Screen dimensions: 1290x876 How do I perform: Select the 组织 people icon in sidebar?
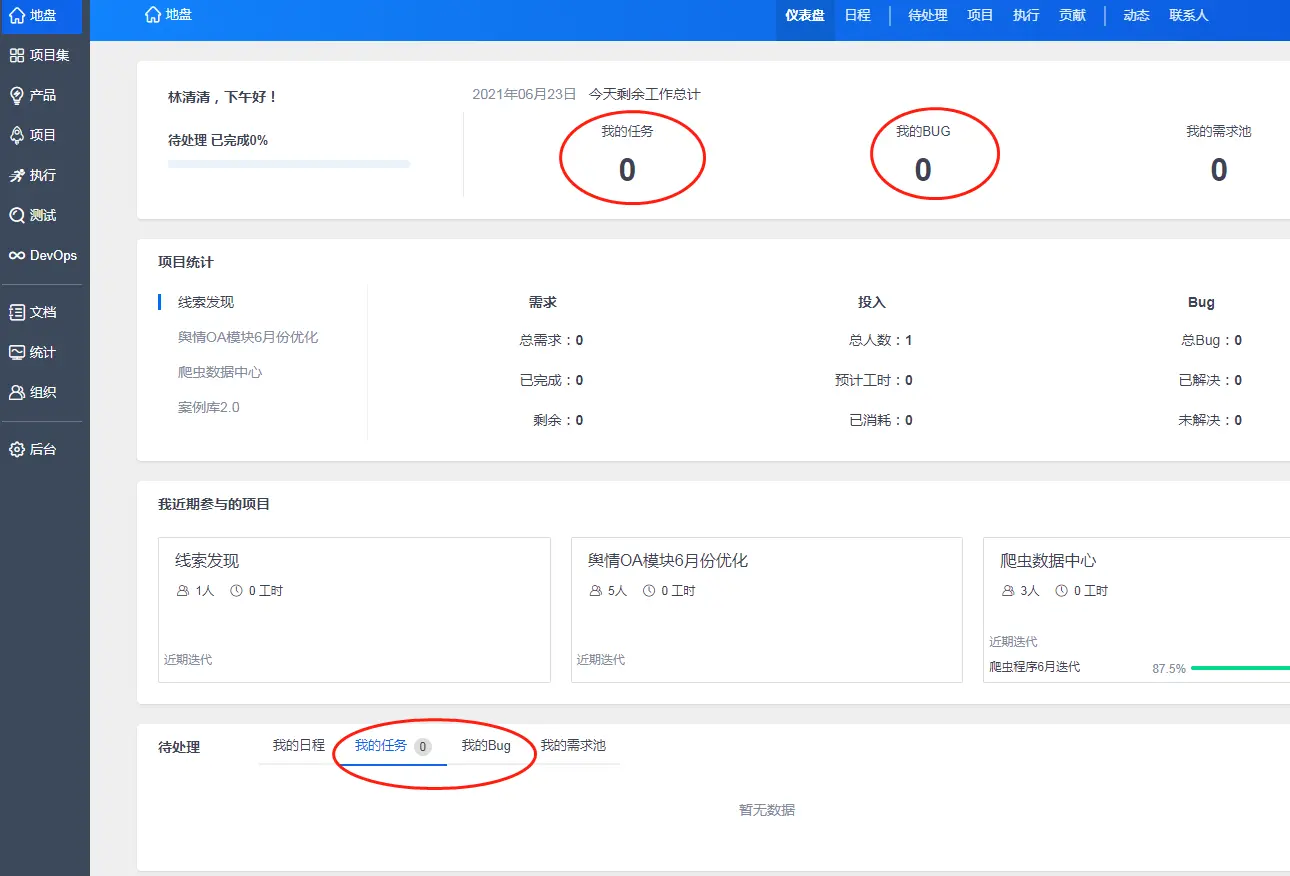click(17, 392)
